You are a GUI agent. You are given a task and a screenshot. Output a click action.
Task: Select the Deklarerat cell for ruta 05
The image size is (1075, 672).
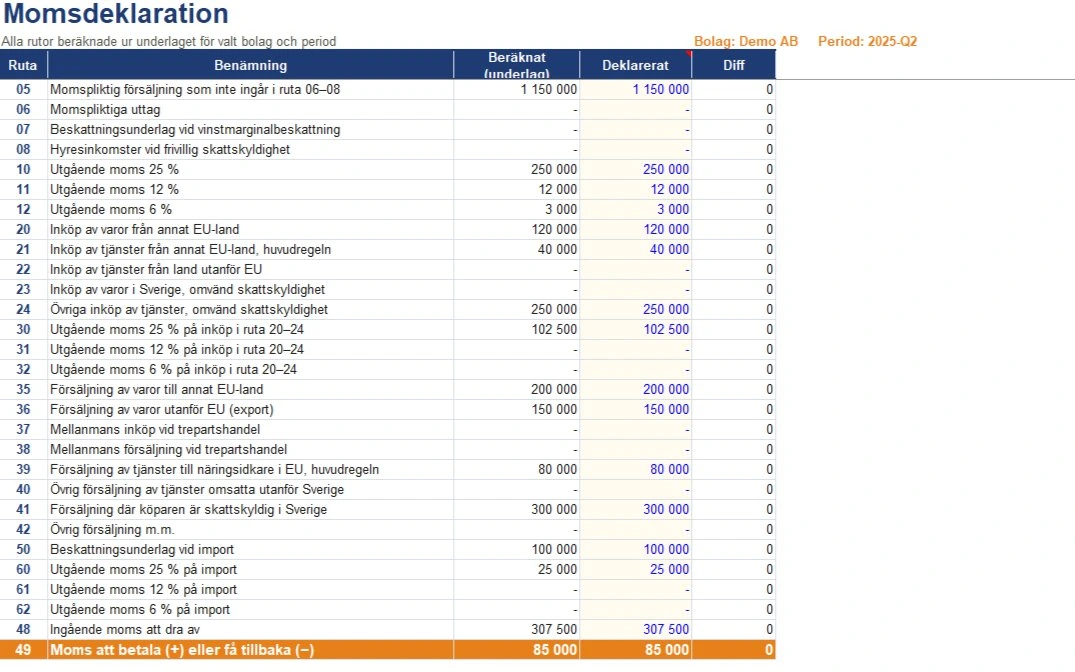coord(636,89)
